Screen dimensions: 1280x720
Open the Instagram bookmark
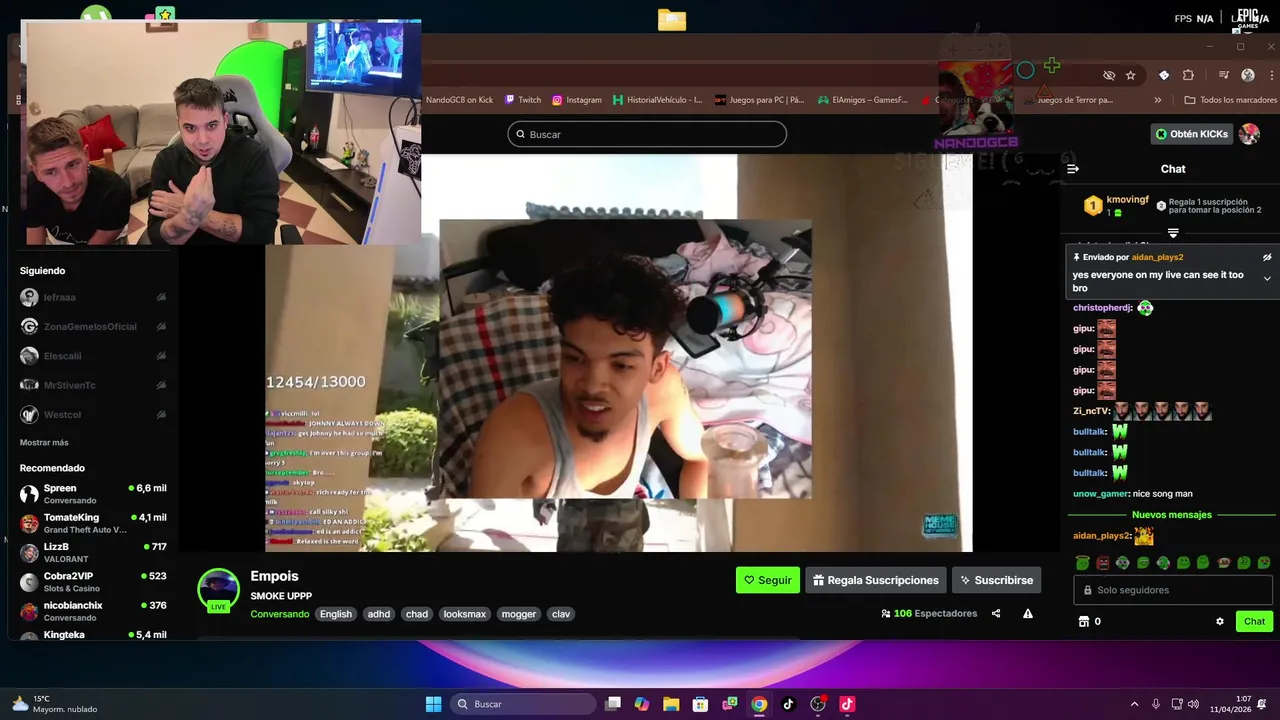point(577,100)
